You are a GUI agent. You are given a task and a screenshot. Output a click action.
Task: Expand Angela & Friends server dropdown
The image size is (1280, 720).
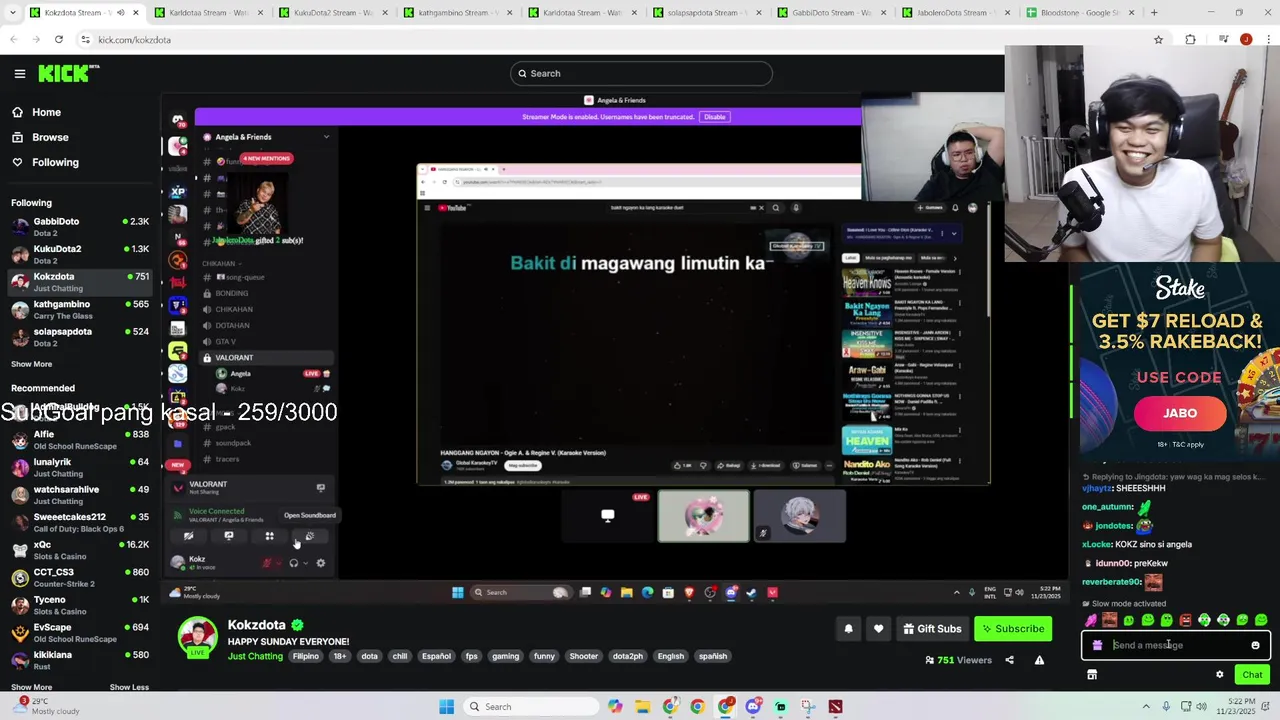pos(326,137)
